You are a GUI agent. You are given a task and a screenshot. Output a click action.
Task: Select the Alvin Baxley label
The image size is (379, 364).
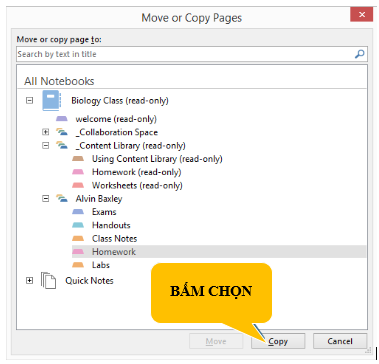pyautogui.click(x=99, y=199)
